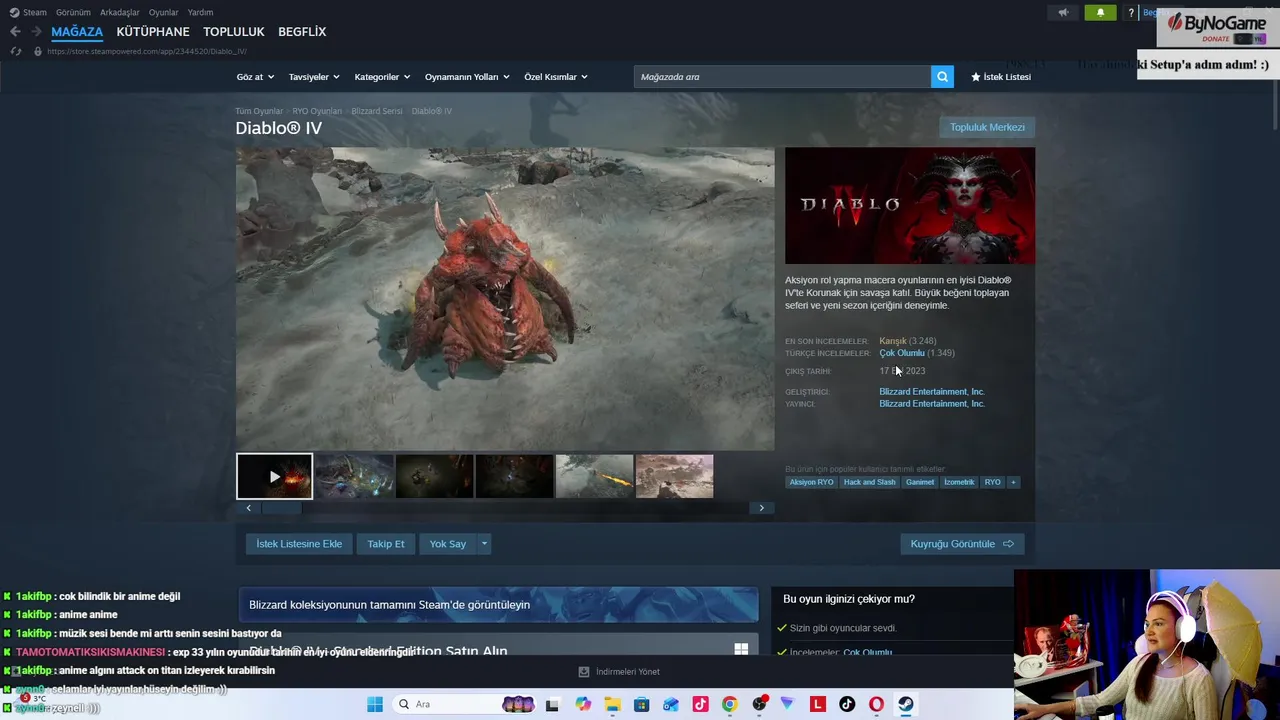Switch to the KÜTÜPHANE tab

point(153,32)
